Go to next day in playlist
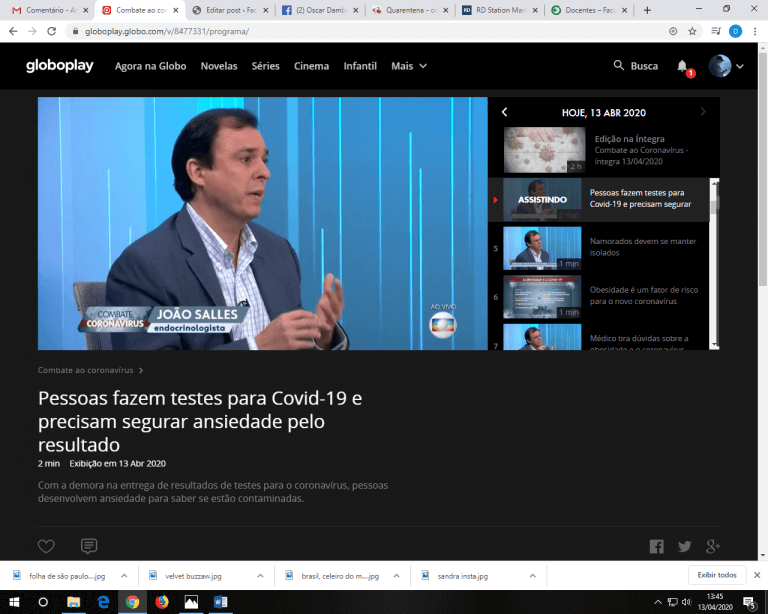The height and width of the screenshot is (614, 768). [703, 112]
